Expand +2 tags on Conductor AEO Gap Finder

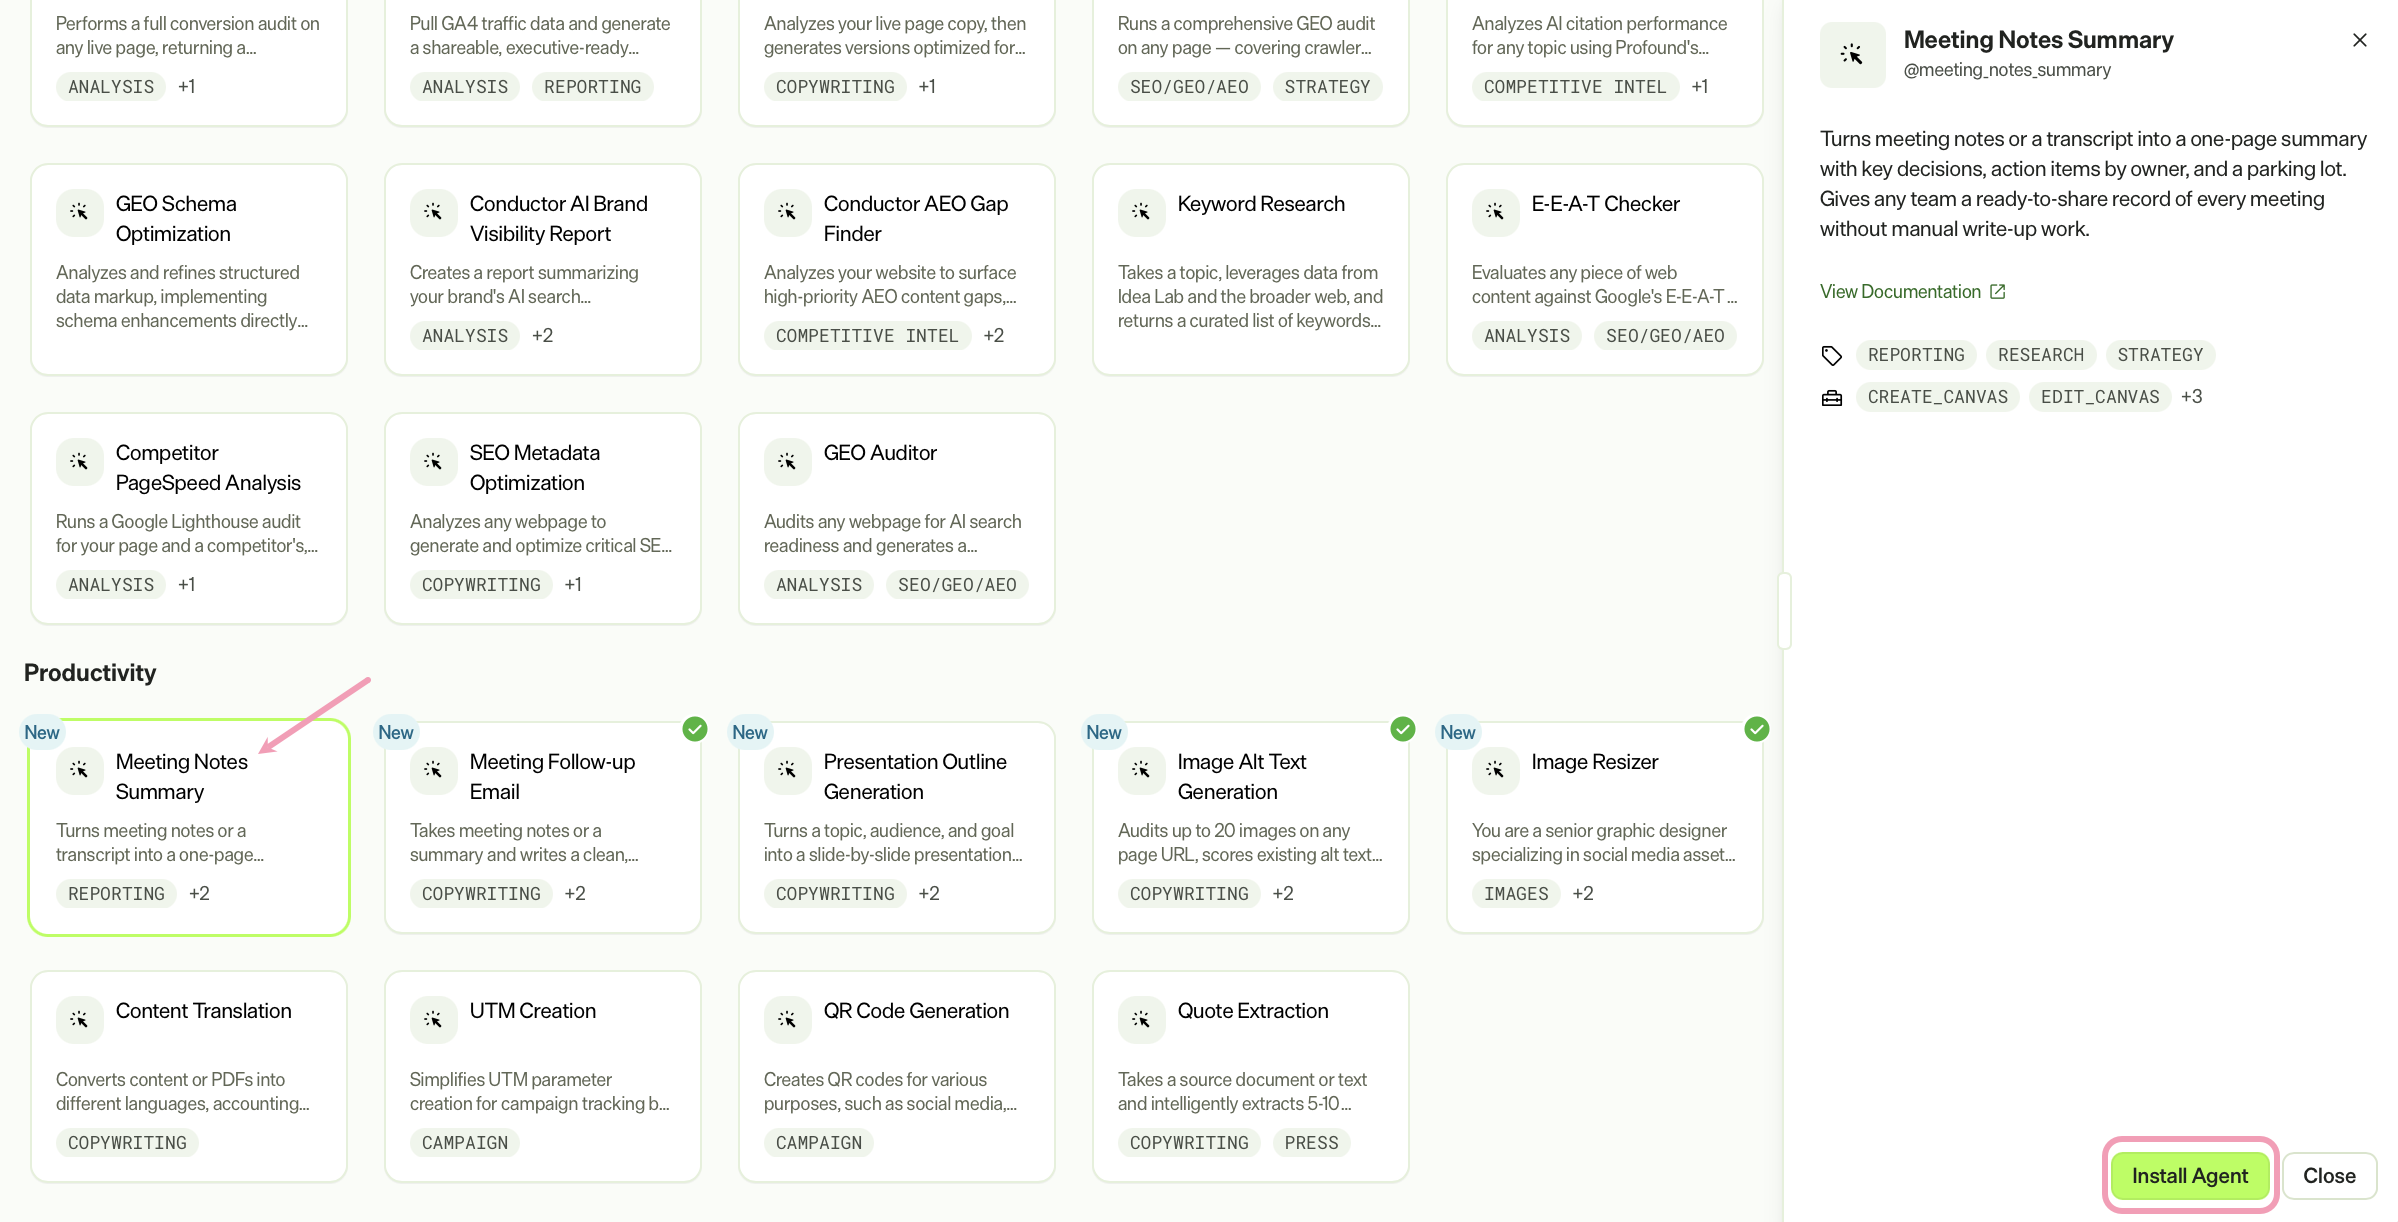(993, 336)
